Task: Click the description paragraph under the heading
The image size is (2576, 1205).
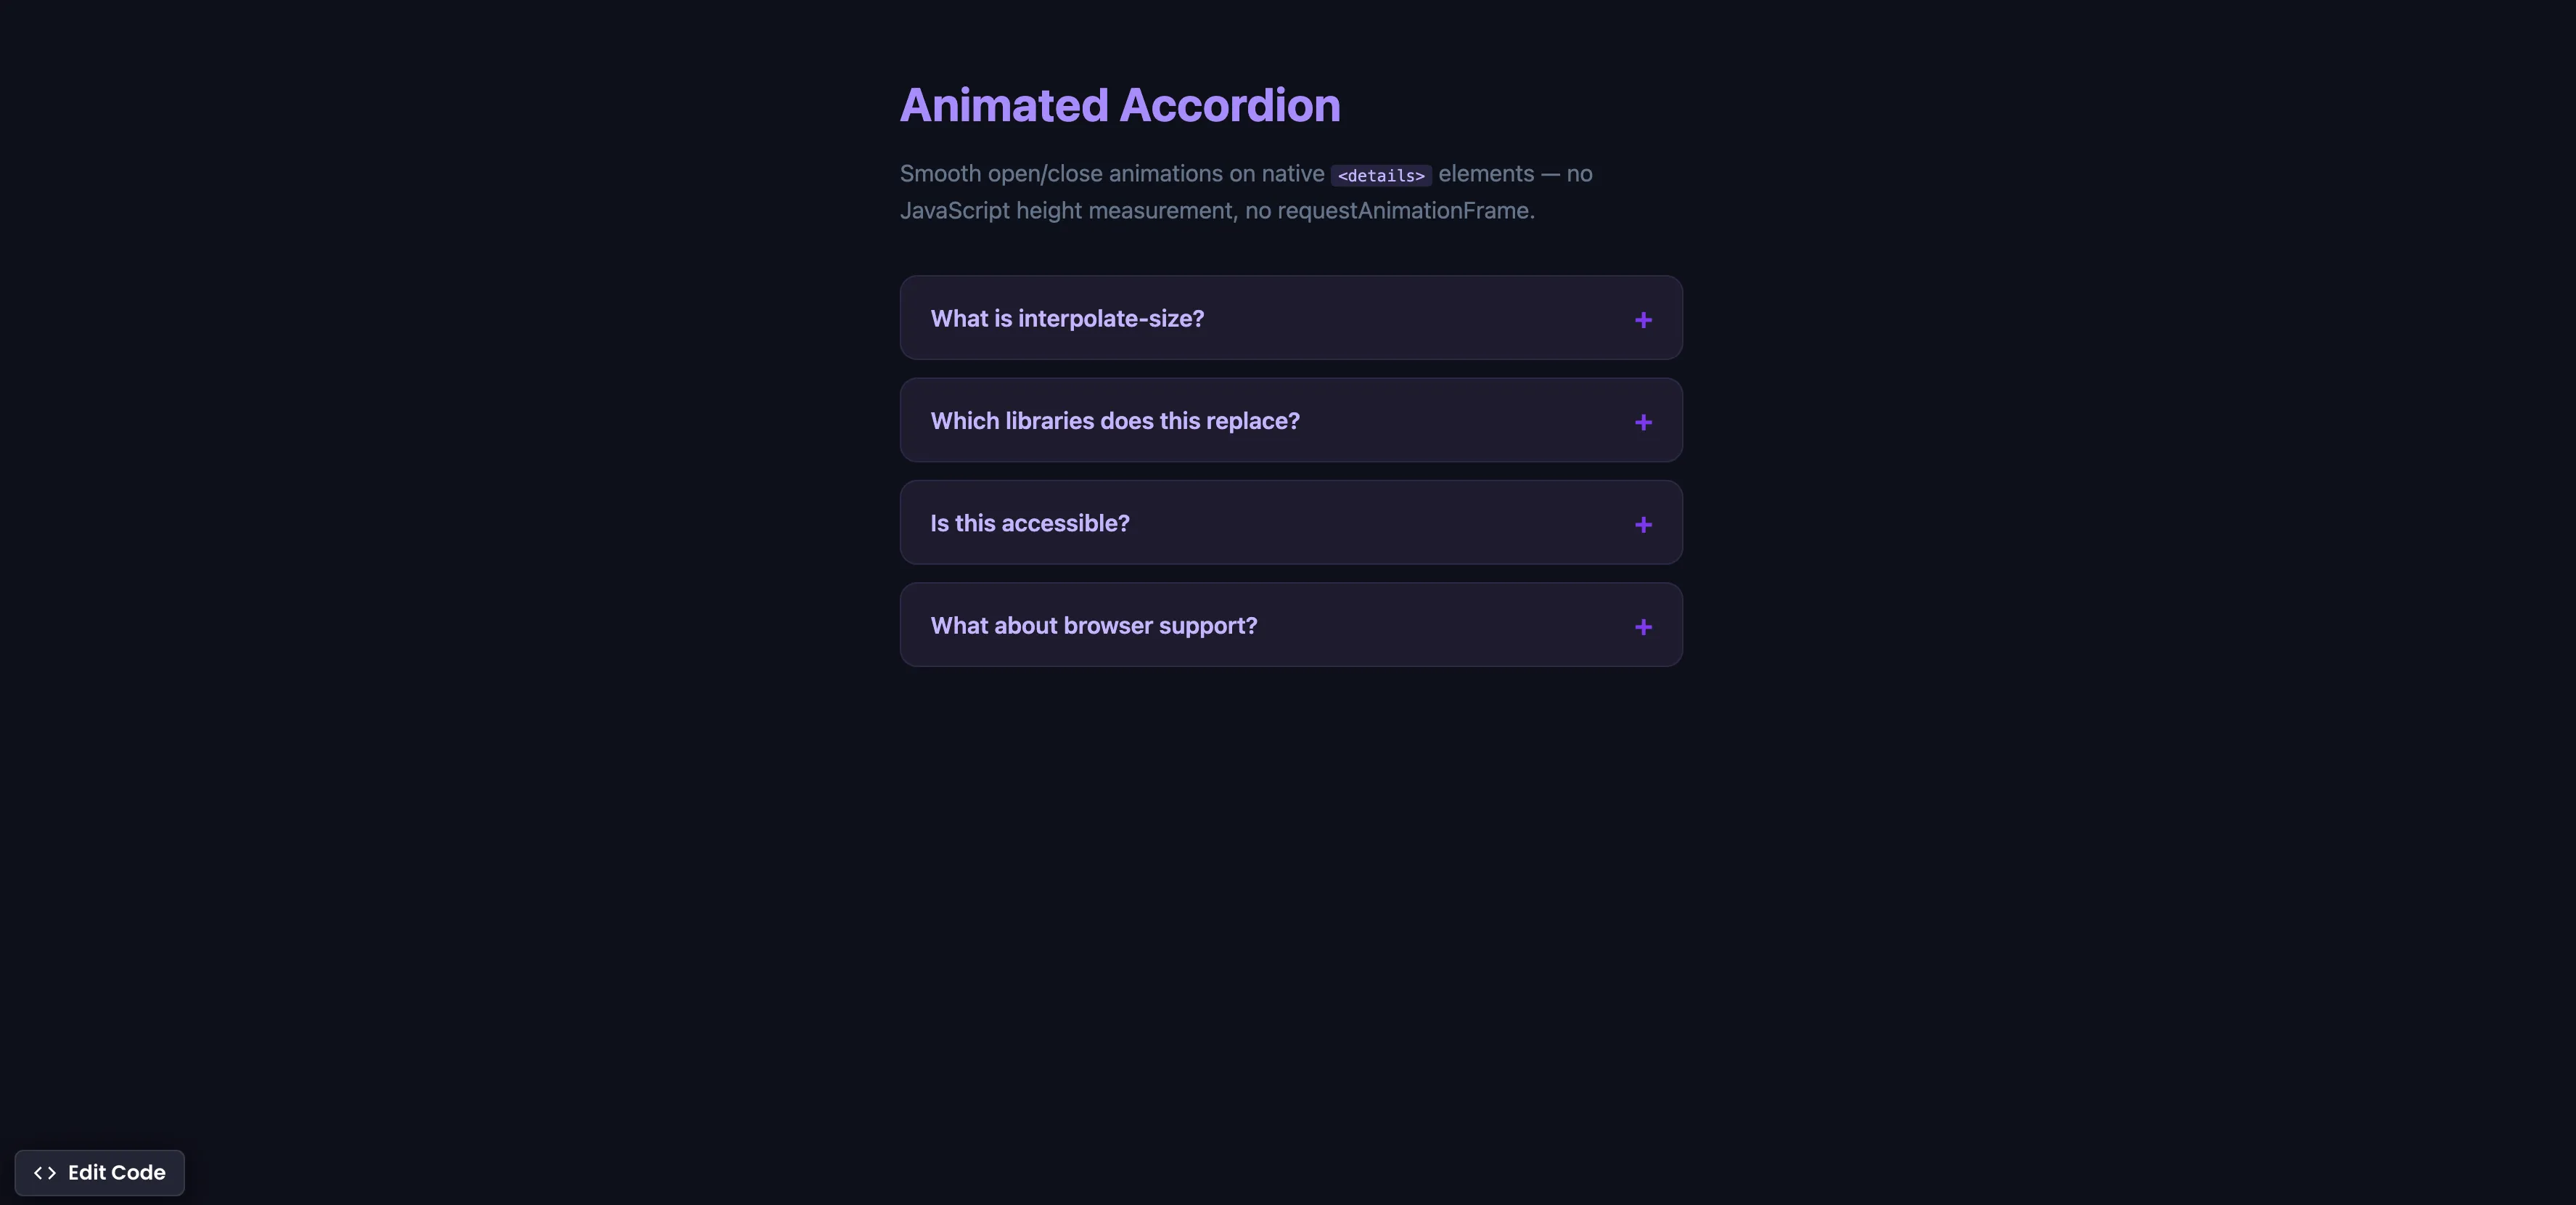Action: point(1245,191)
